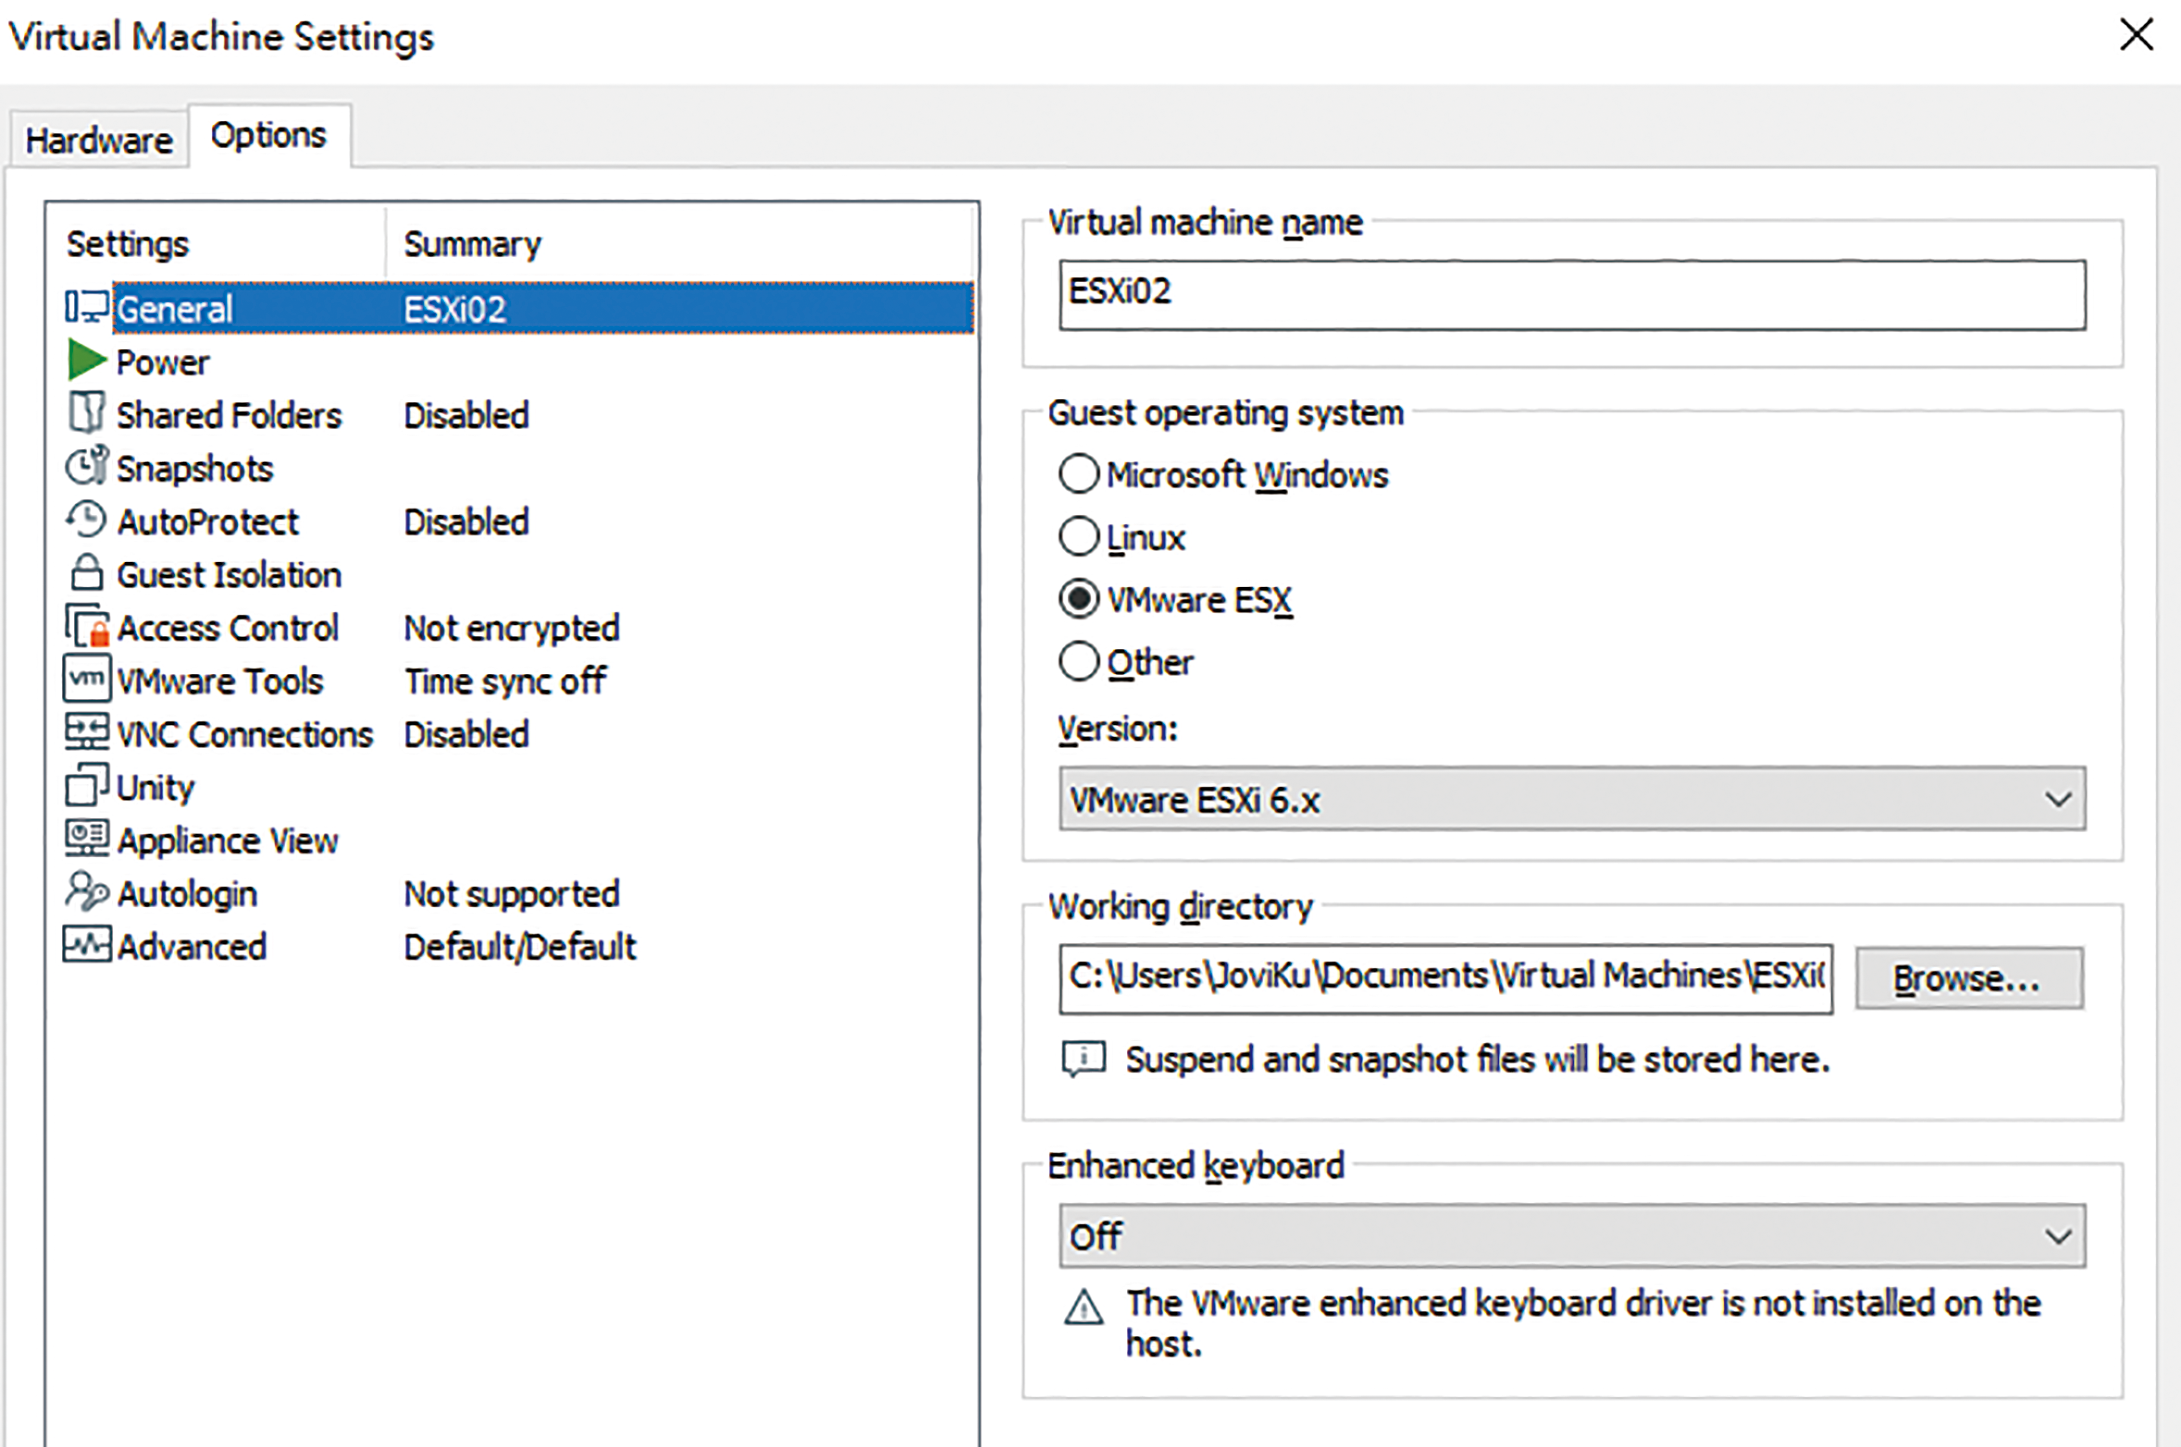The height and width of the screenshot is (1447, 2181).
Task: Click the Autologin user-key icon
Action: (87, 892)
